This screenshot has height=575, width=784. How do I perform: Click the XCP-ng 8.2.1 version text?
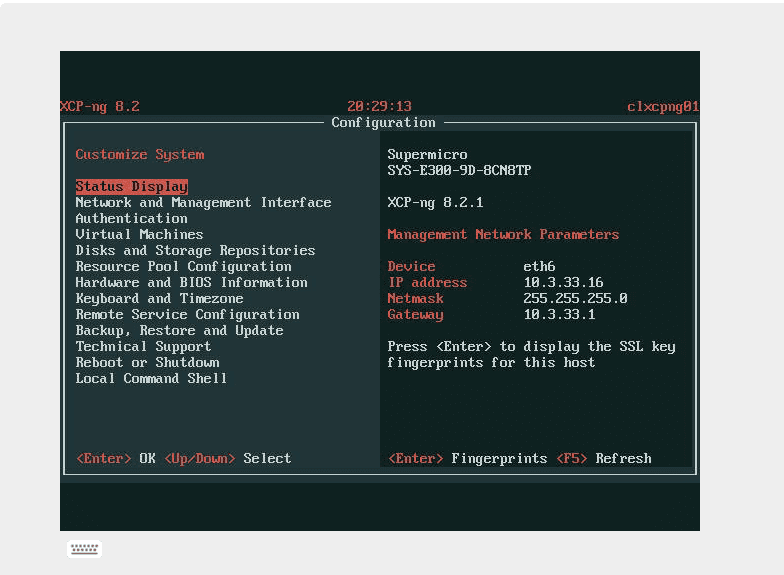pyautogui.click(x=436, y=202)
